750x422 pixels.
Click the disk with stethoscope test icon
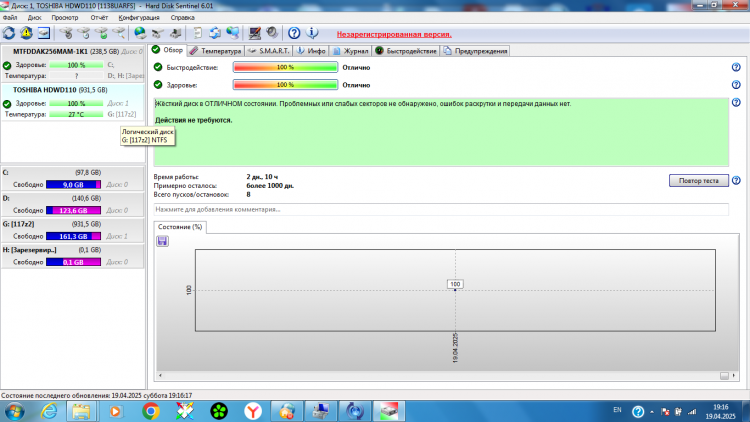pos(66,33)
